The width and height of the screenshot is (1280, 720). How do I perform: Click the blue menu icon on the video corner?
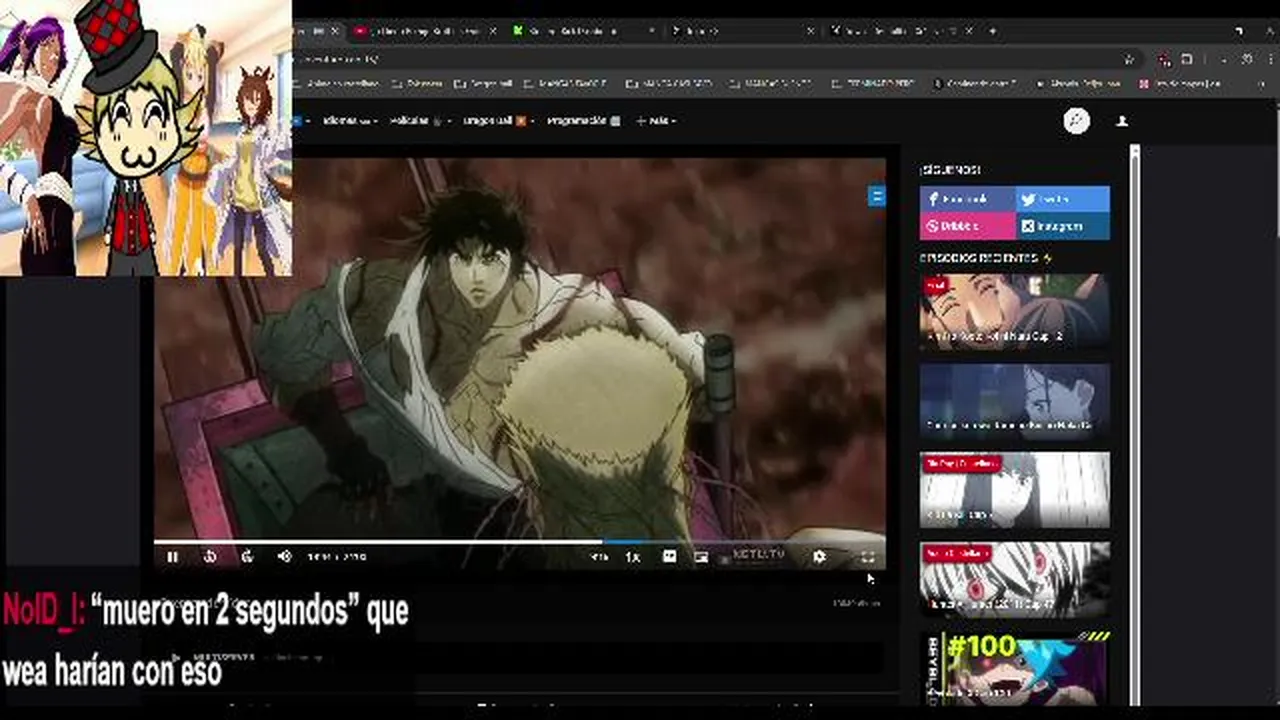(876, 196)
